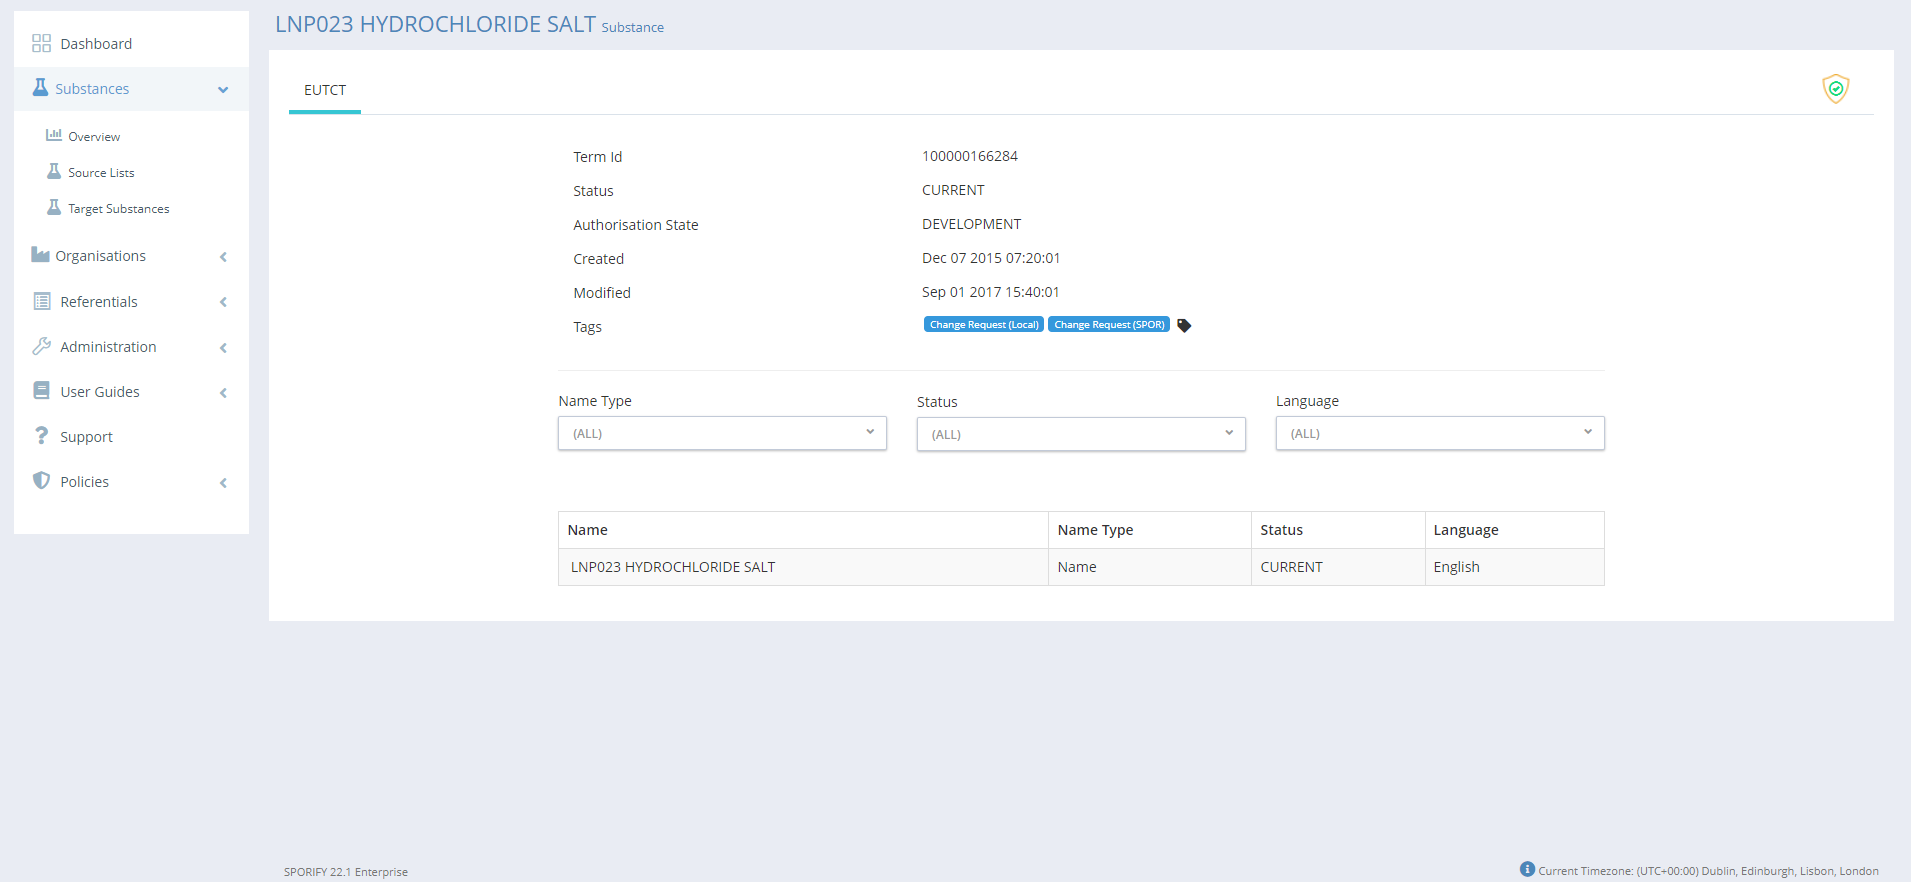Click the Substances flask icon
This screenshot has width=1911, height=882.
tap(40, 88)
